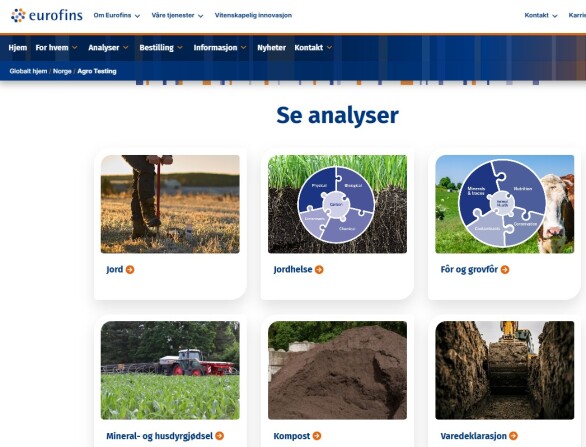
Task: Click the Jordhelse puzzle diagram image
Action: coord(337,204)
